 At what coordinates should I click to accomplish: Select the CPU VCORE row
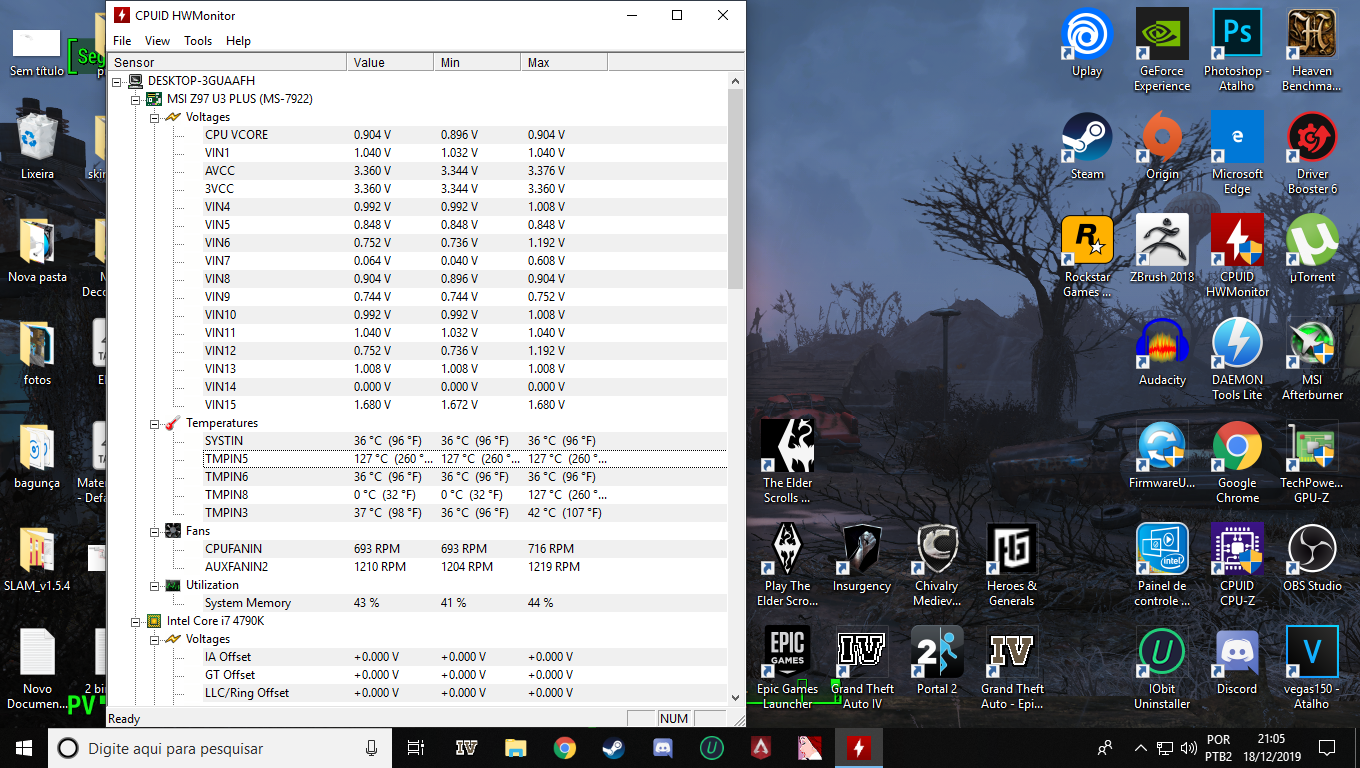tap(465, 135)
